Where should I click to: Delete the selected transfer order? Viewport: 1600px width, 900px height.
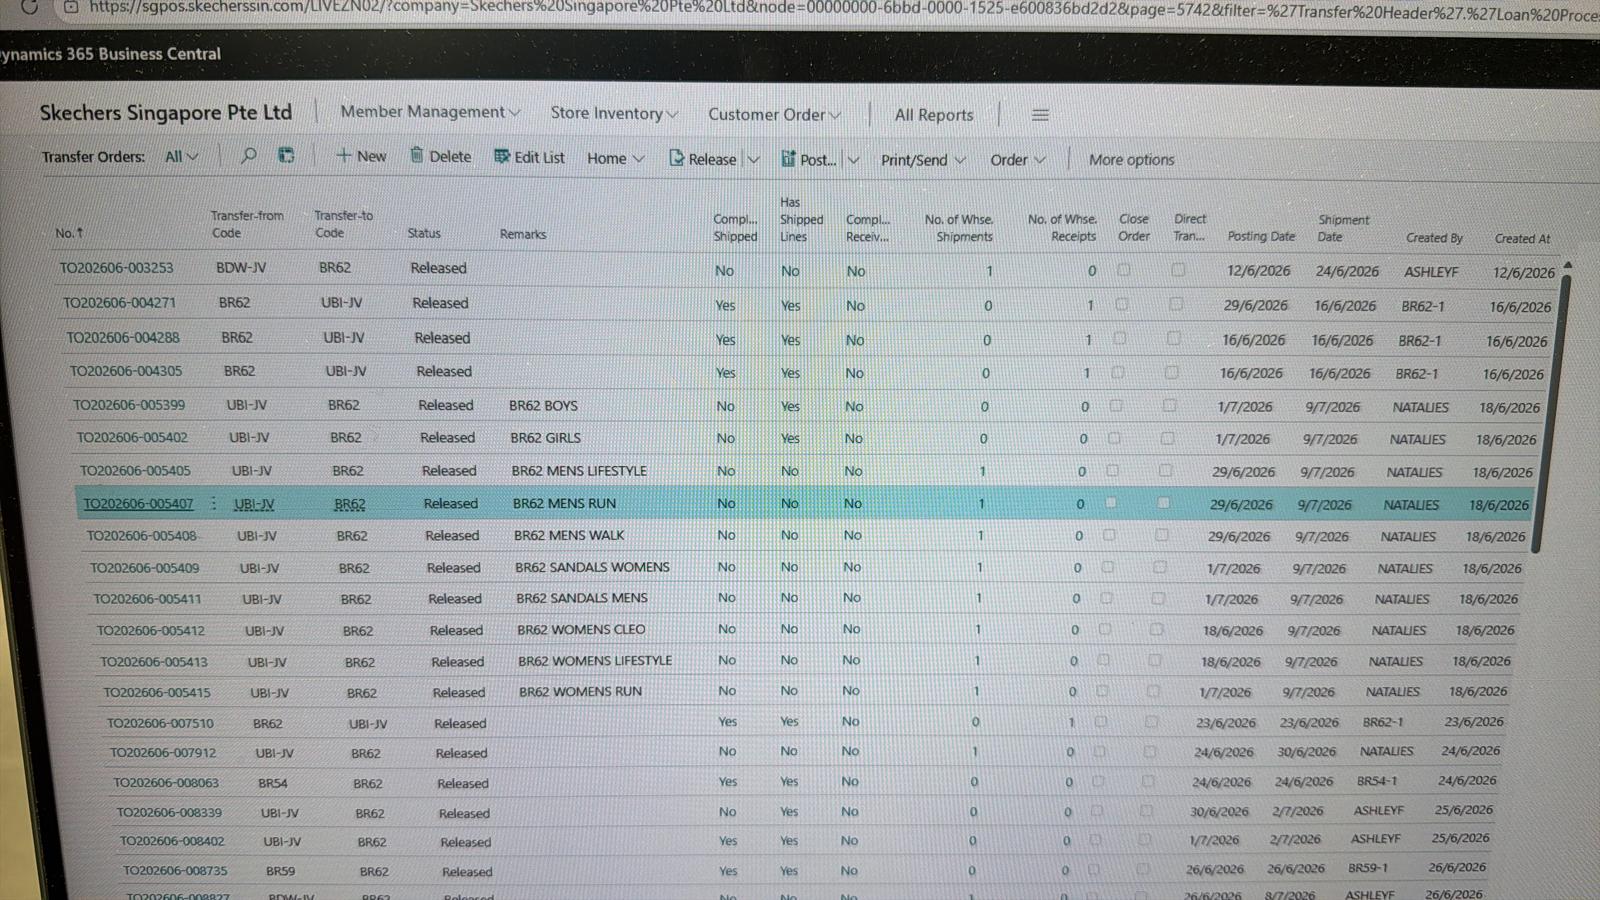440,156
